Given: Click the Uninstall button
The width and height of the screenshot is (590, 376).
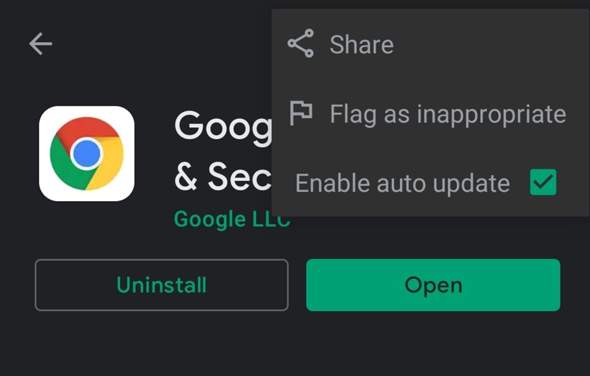Looking at the screenshot, I should click(161, 285).
